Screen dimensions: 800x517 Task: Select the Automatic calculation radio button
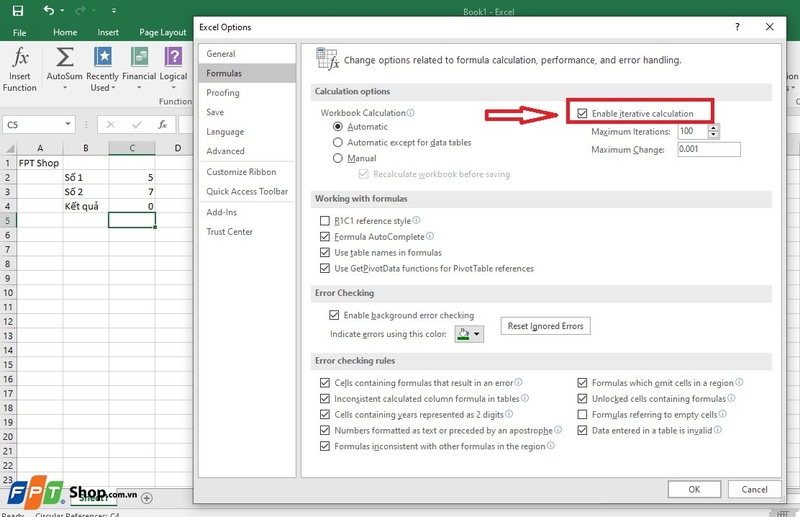click(x=338, y=126)
